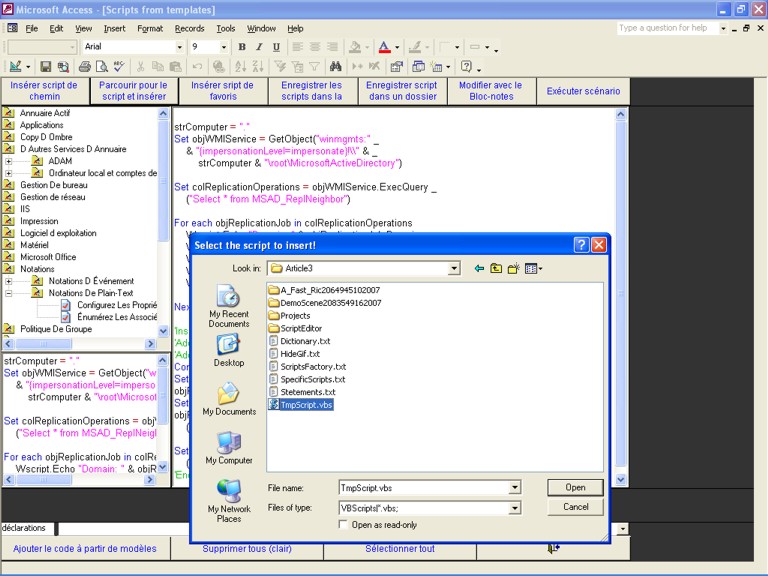The image size is (768, 576).
Task: Click Desktop shortcut in dialog
Action: coord(229,351)
